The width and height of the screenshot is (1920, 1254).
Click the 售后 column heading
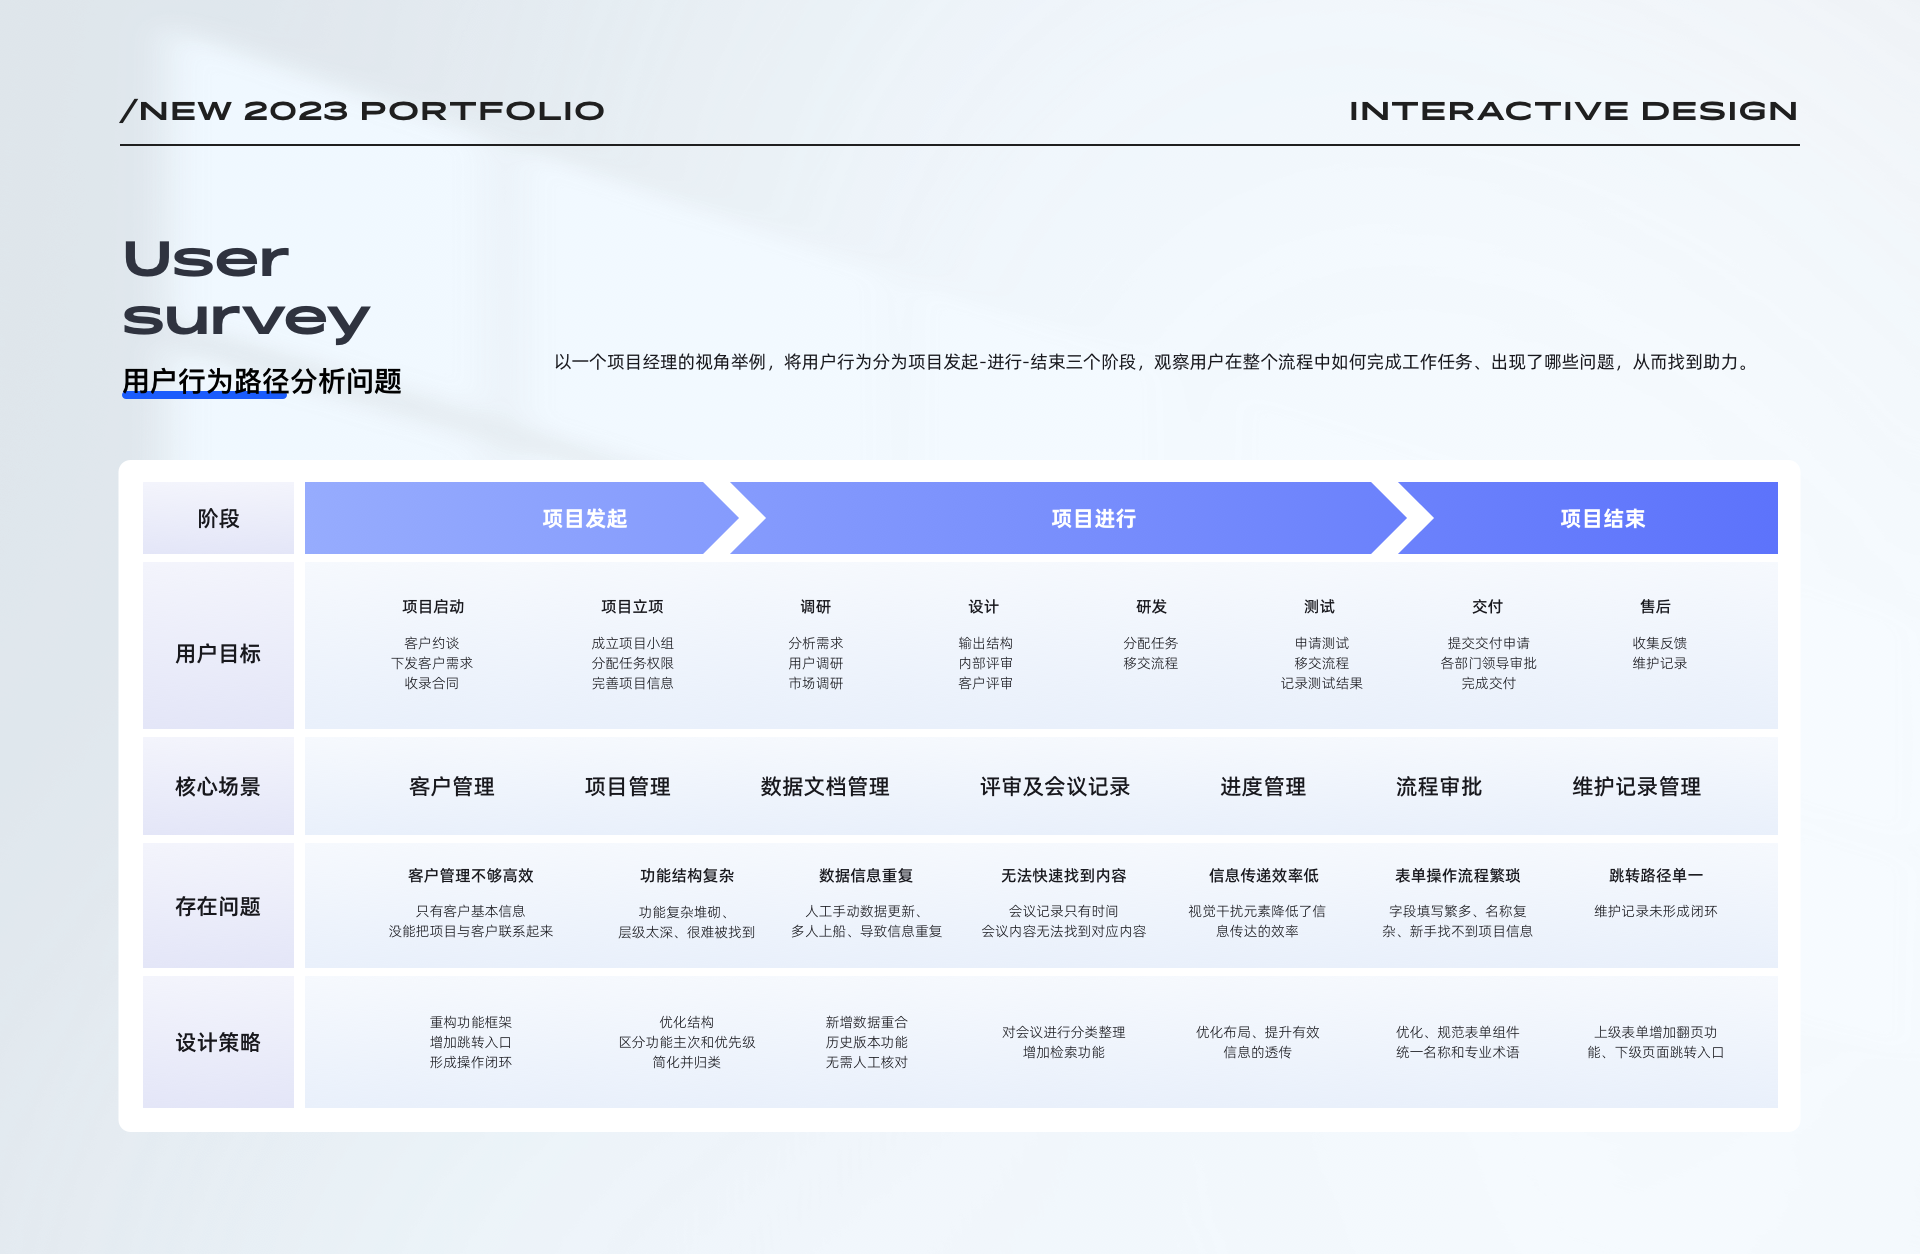1656,607
